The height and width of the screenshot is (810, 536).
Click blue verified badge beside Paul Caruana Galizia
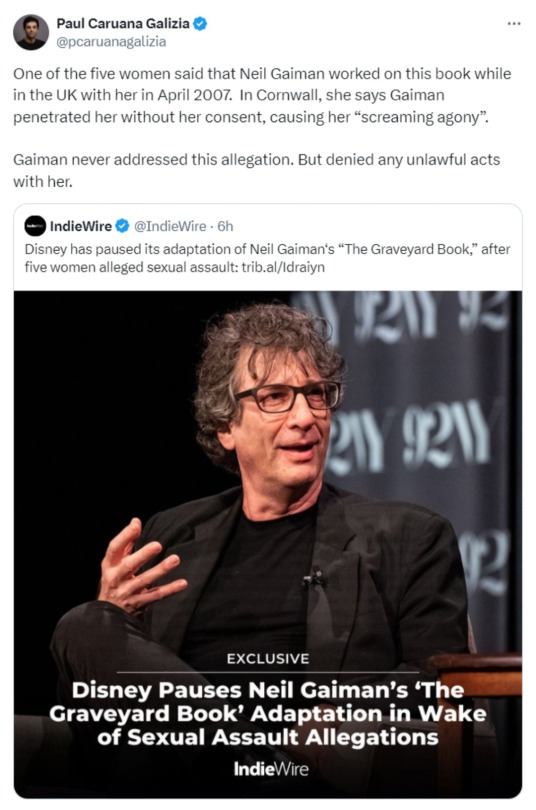point(200,23)
